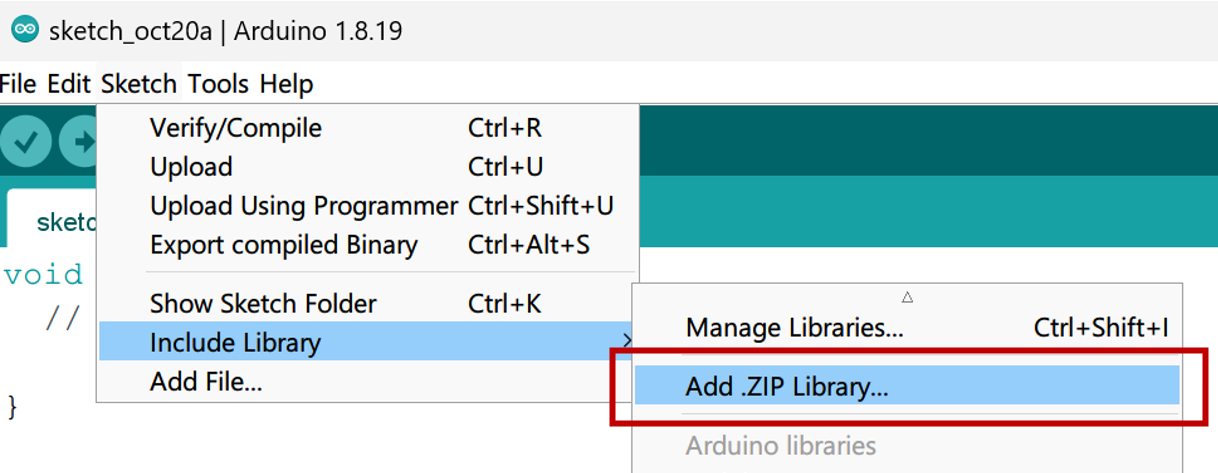The image size is (1218, 473).
Task: Select Upload Using Programmer
Action: point(303,206)
